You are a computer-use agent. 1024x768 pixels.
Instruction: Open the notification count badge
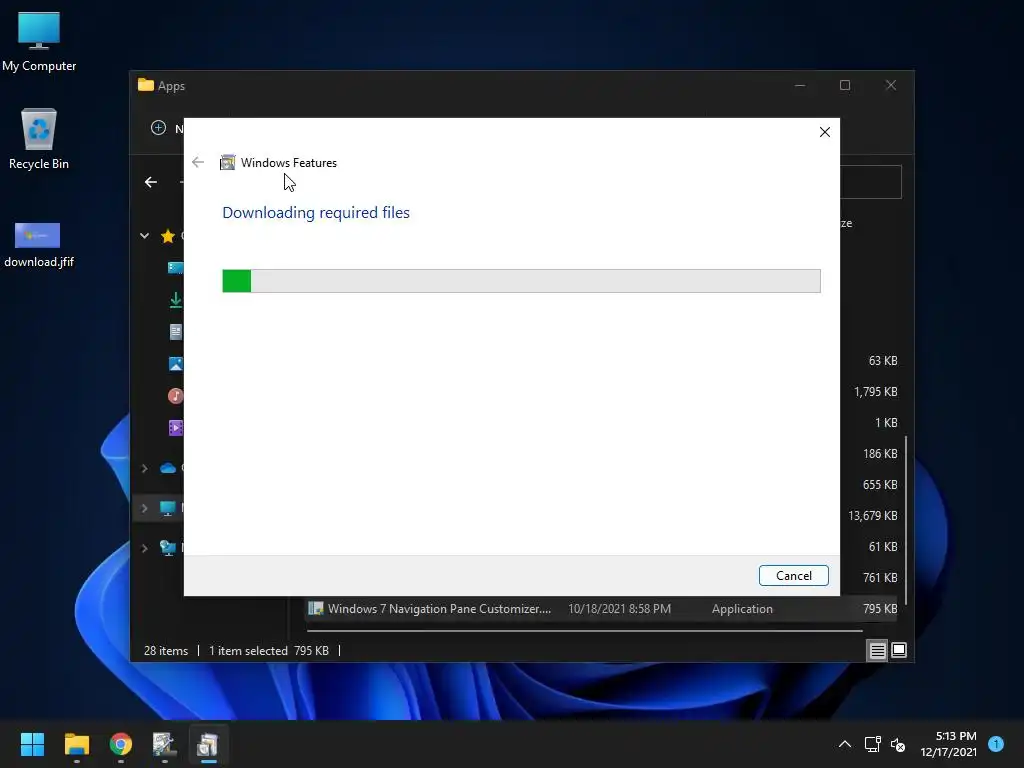996,743
